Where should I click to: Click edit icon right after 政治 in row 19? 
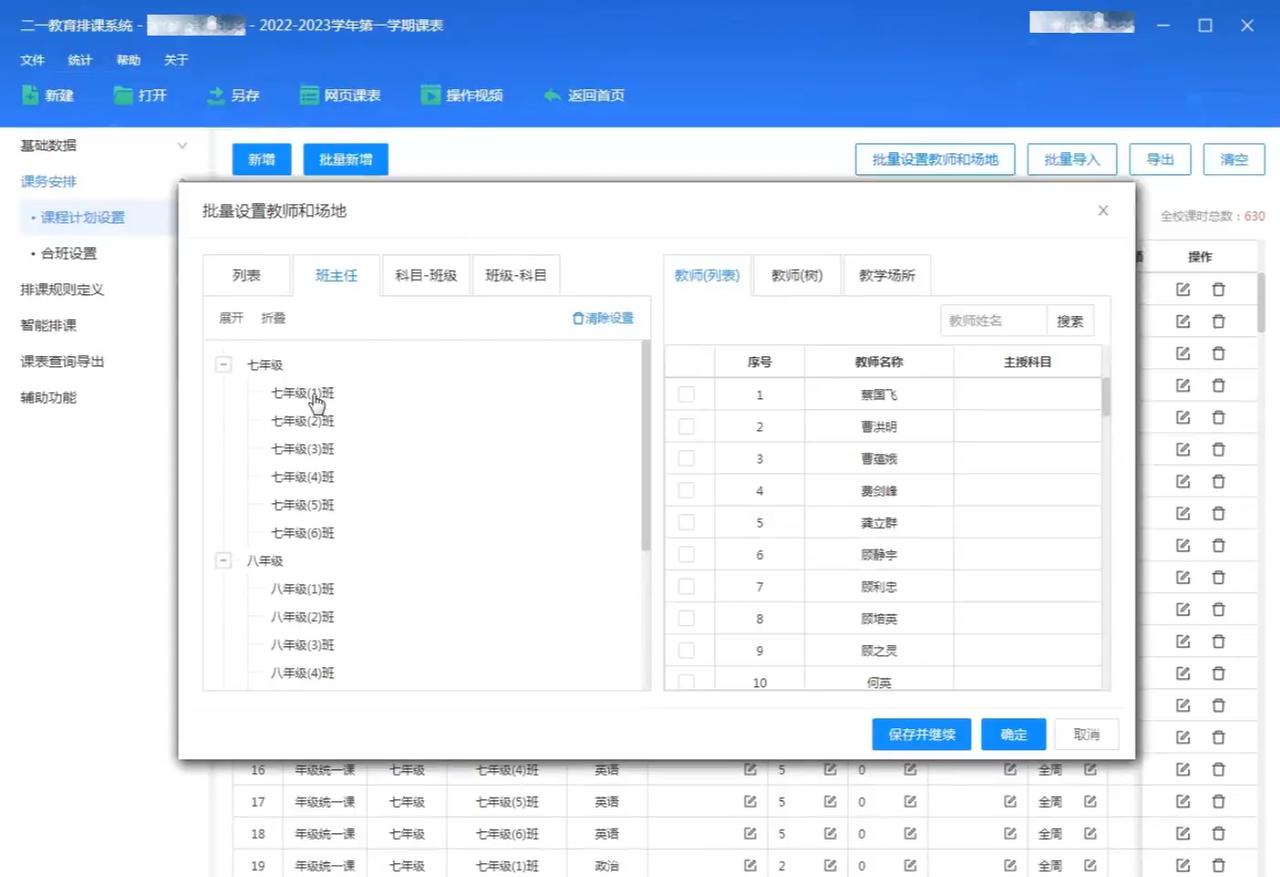click(750, 866)
